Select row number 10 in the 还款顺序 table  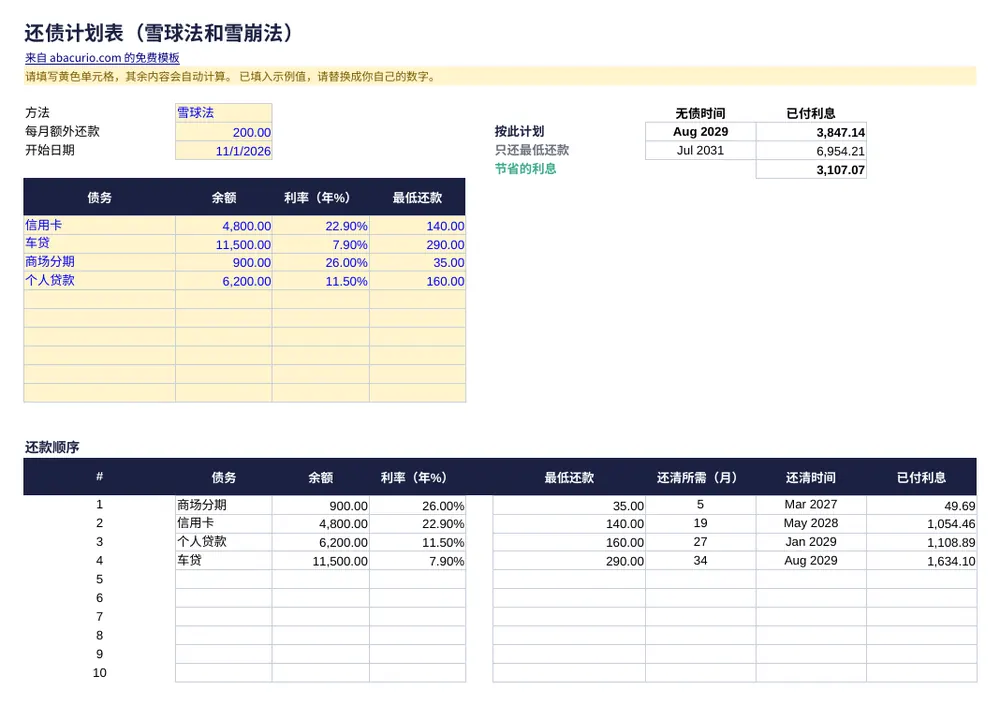(x=99, y=672)
